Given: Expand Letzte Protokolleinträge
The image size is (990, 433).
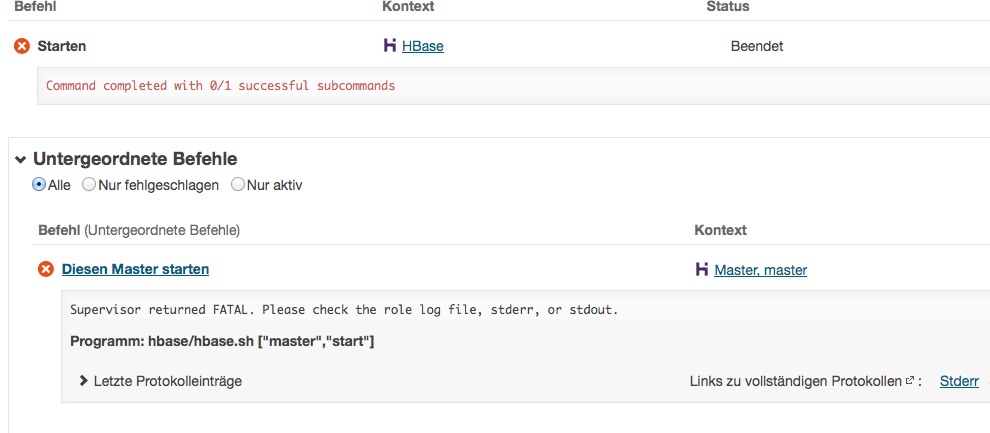Looking at the screenshot, I should (85, 381).
